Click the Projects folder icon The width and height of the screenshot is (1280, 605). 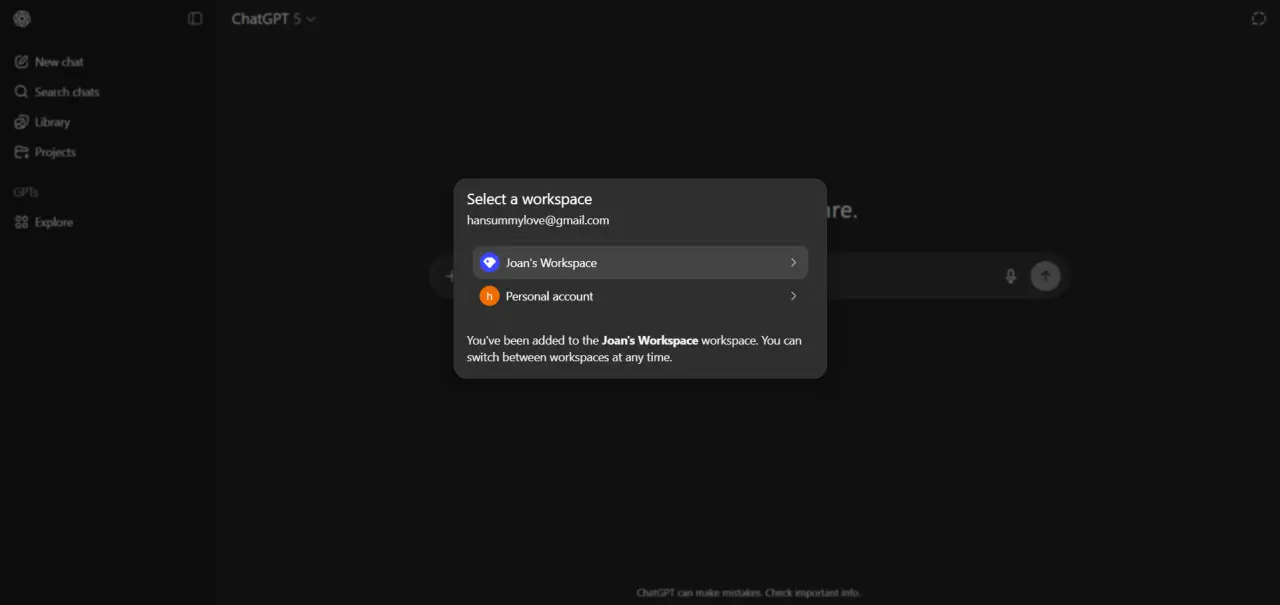coord(21,152)
